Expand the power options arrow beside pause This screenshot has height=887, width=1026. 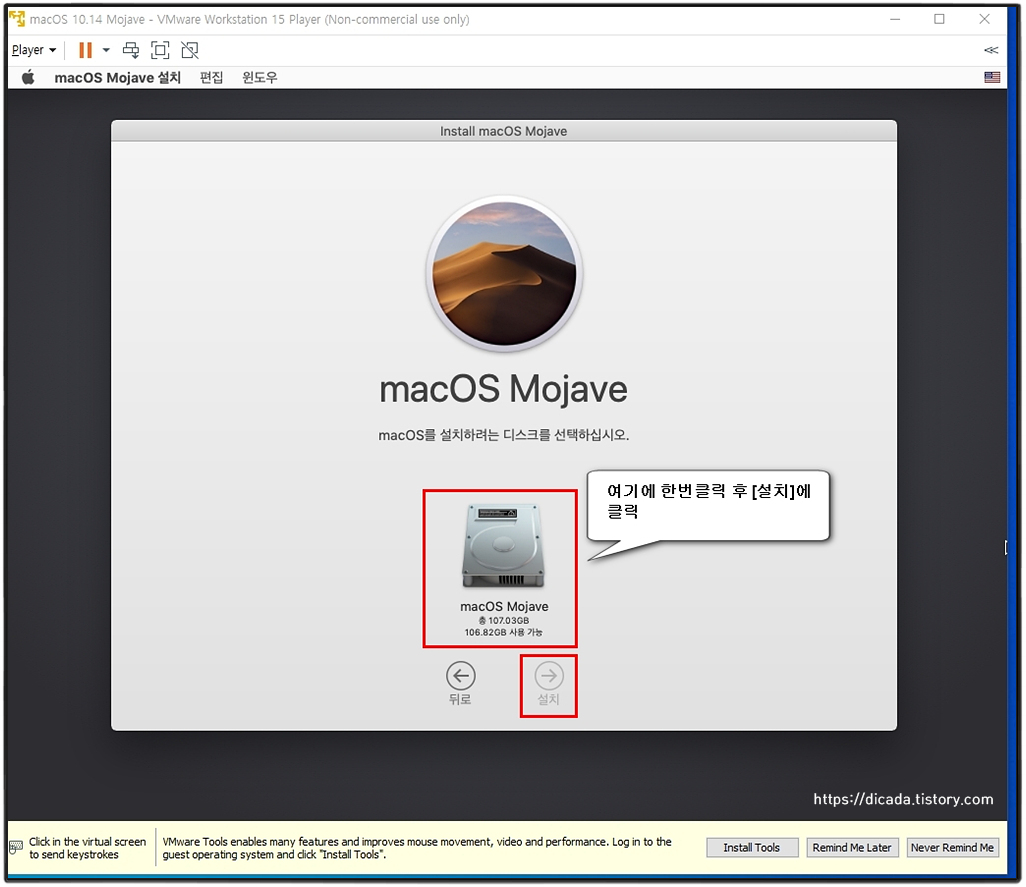pos(106,50)
